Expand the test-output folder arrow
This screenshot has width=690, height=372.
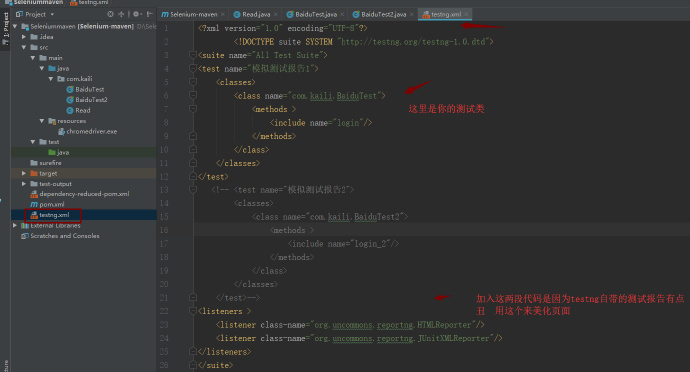click(x=24, y=184)
